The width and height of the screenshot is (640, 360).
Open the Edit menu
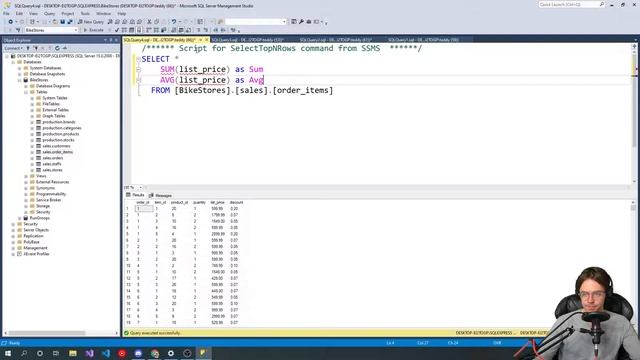19,13
